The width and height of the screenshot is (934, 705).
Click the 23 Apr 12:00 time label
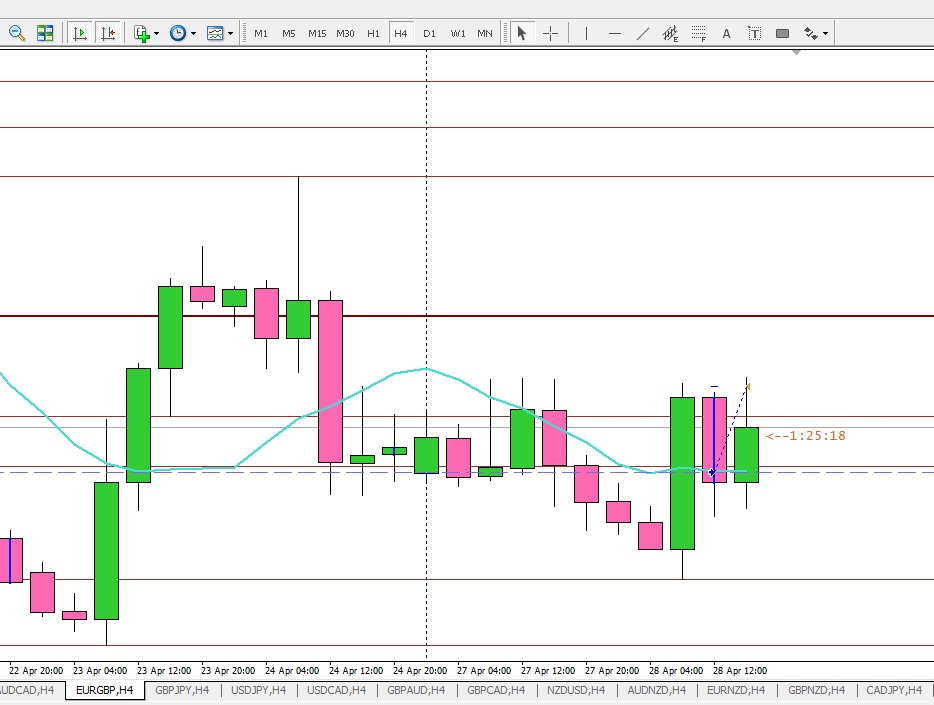[164, 670]
